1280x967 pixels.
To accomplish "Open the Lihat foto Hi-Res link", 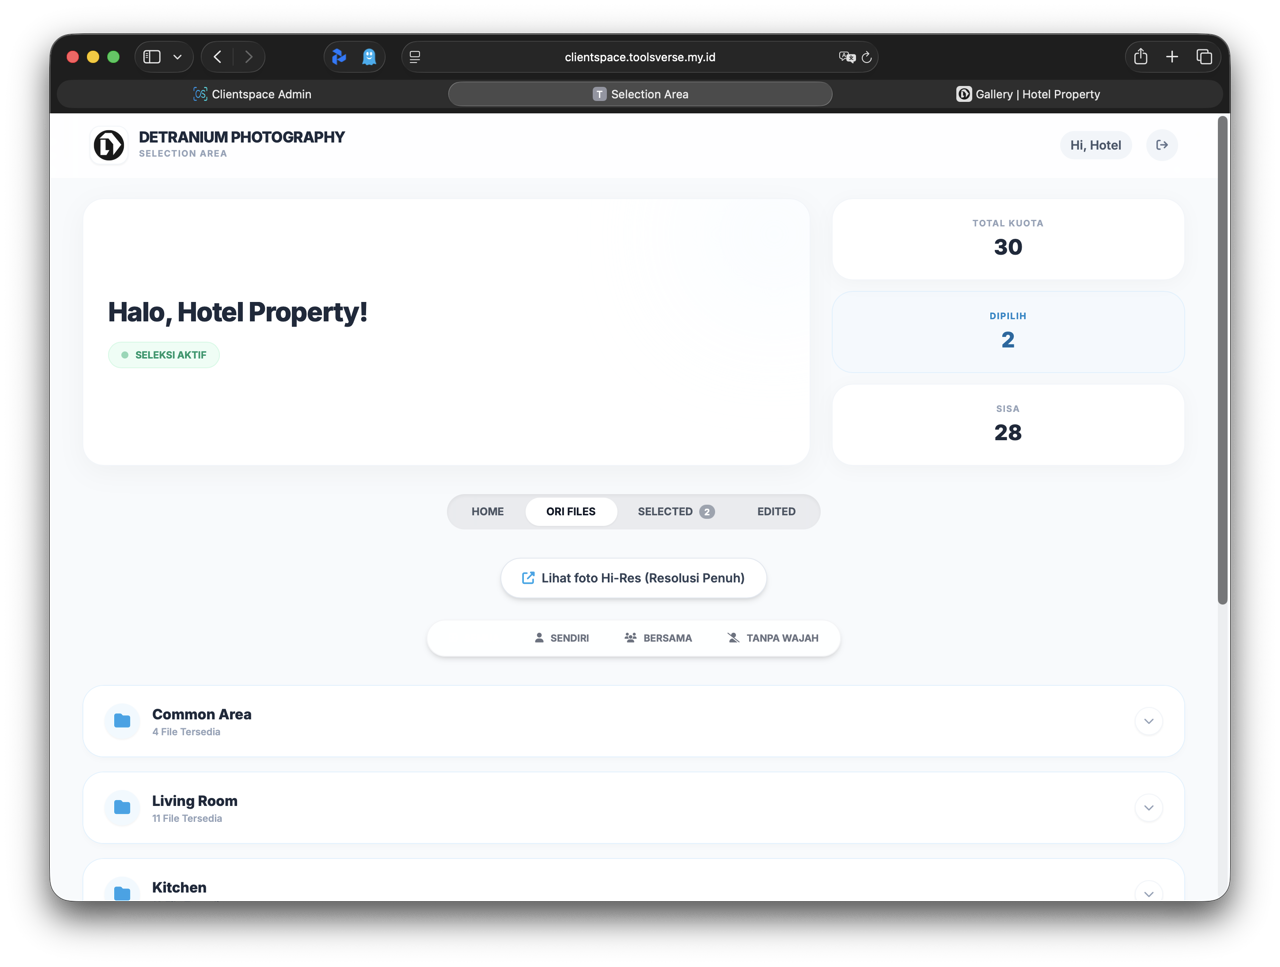I will click(x=633, y=578).
